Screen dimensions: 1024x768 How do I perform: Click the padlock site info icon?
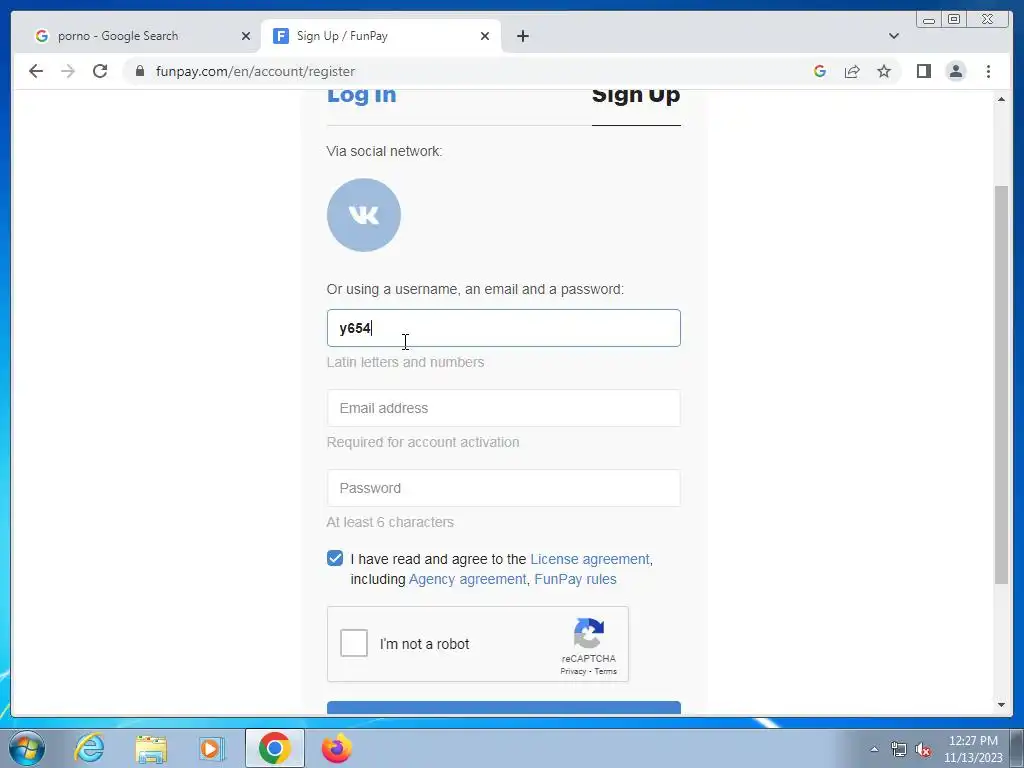(140, 71)
